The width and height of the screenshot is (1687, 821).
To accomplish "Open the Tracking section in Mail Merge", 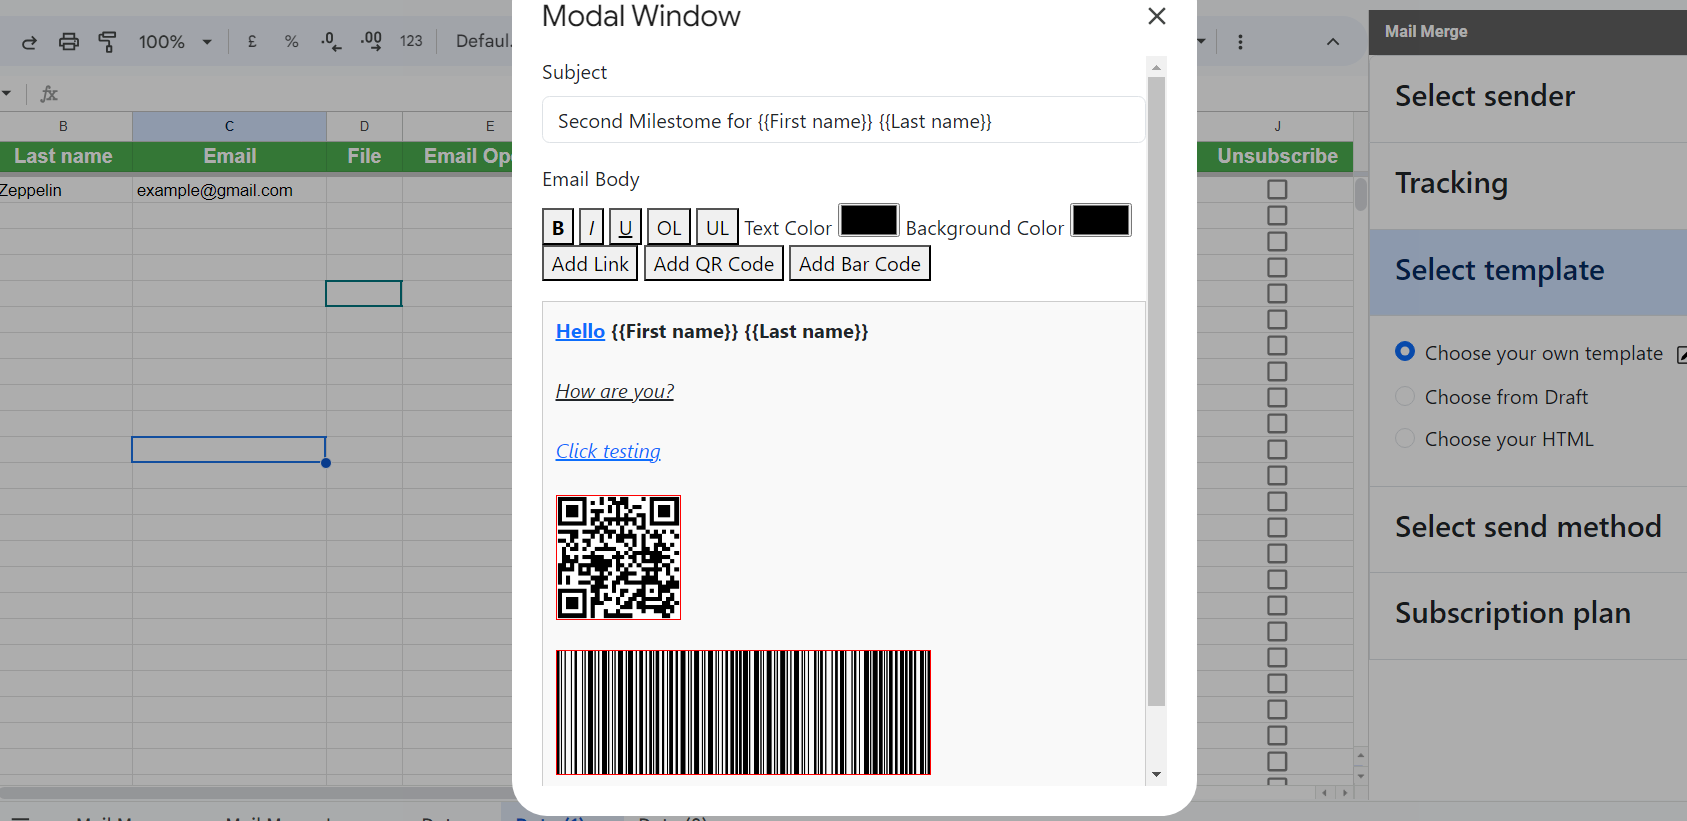I will [x=1451, y=183].
